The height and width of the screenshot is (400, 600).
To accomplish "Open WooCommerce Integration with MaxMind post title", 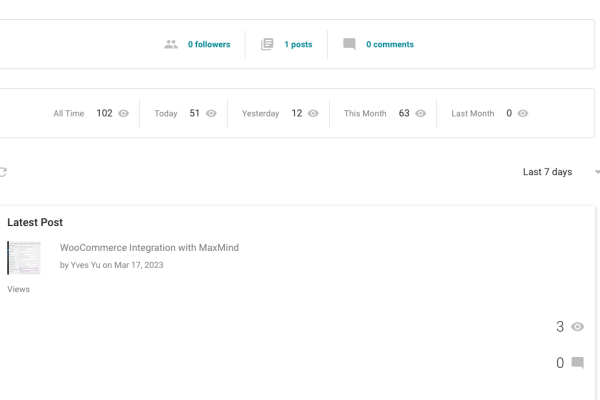I will click(x=149, y=248).
